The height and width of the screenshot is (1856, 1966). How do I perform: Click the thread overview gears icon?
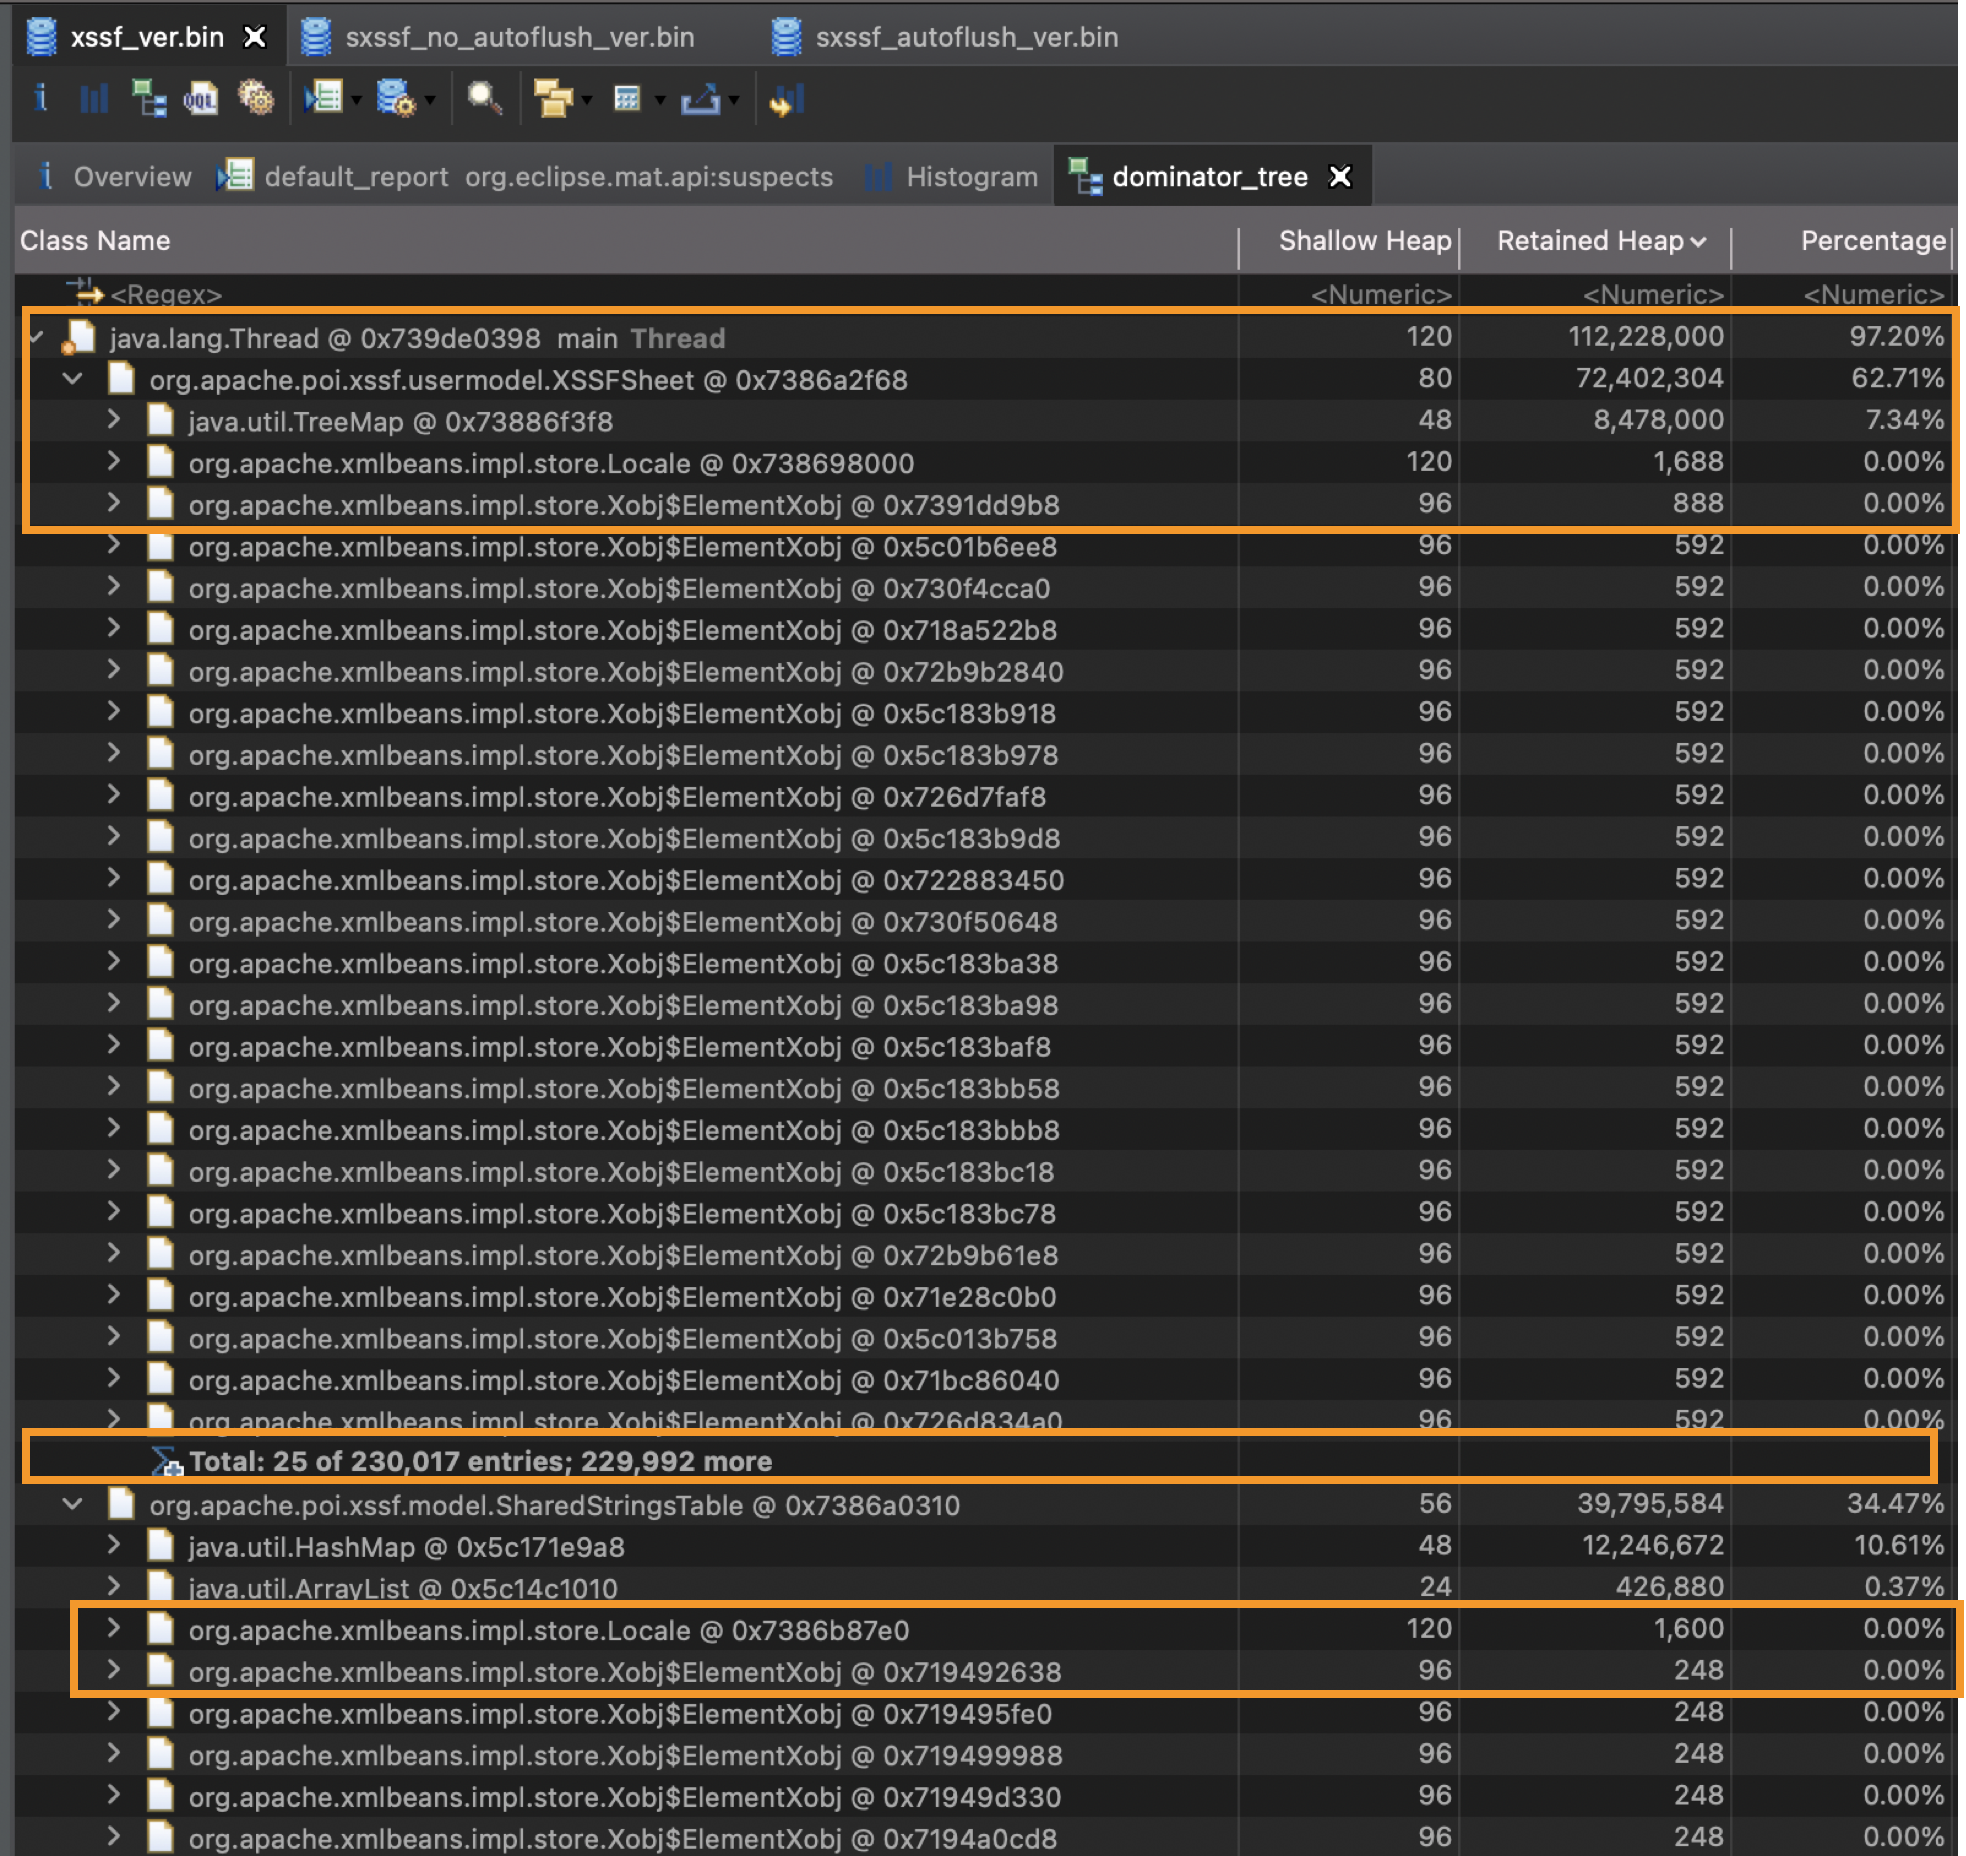256,99
